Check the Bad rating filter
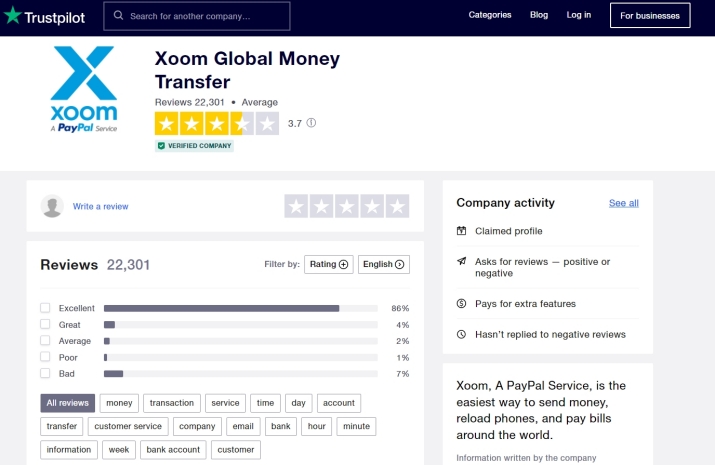The image size is (715, 465). [45, 373]
